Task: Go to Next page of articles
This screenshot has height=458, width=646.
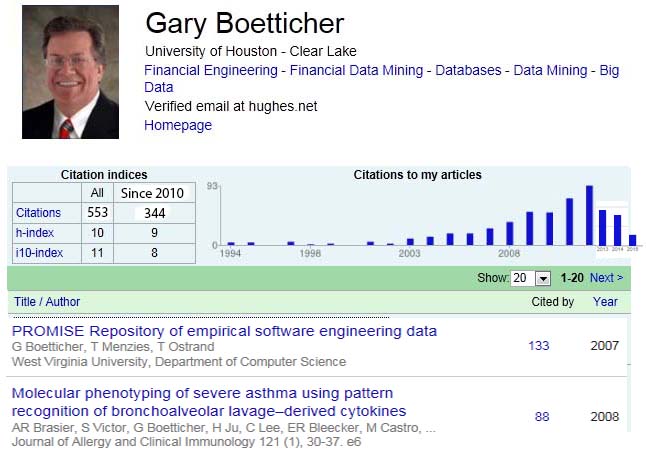Action: click(606, 278)
